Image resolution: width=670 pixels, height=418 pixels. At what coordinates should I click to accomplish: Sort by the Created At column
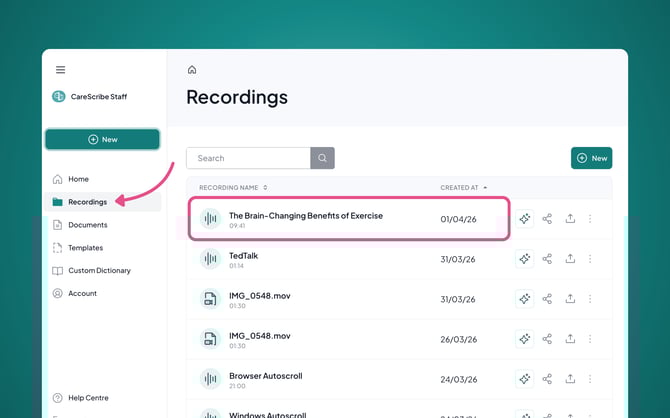[464, 188]
